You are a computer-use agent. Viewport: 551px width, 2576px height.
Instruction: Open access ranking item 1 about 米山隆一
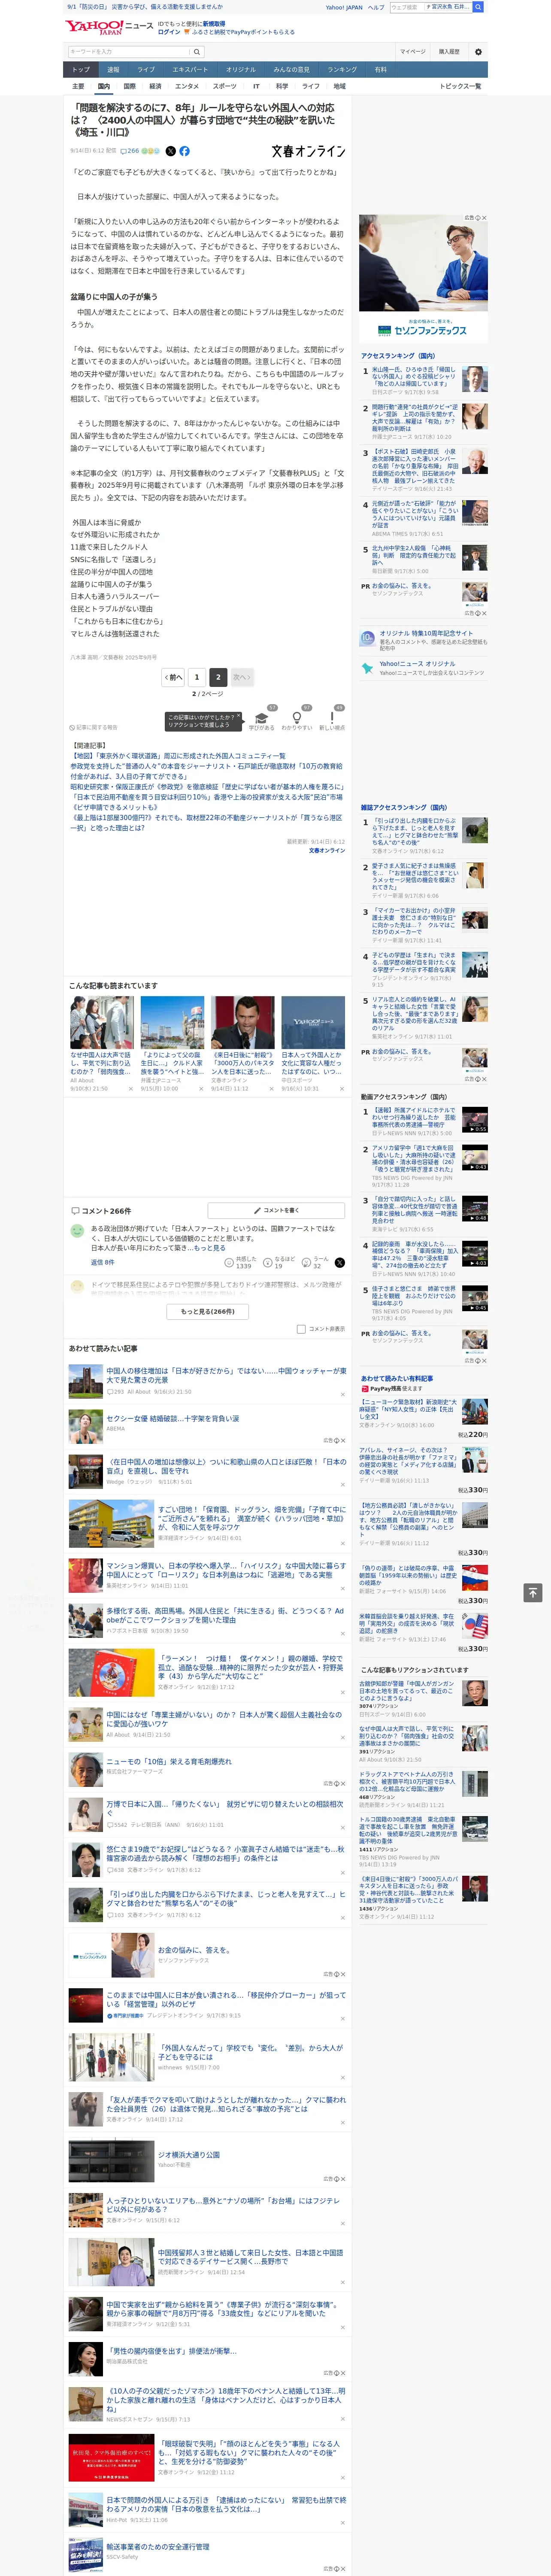pyautogui.click(x=413, y=377)
